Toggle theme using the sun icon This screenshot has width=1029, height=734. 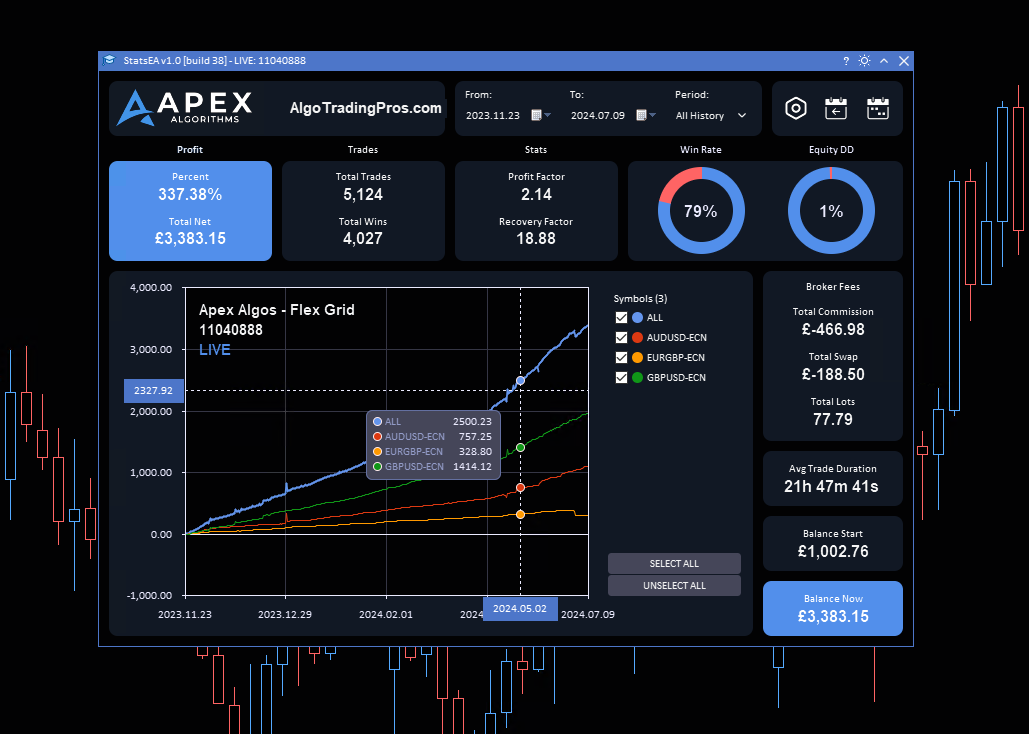[x=864, y=60]
